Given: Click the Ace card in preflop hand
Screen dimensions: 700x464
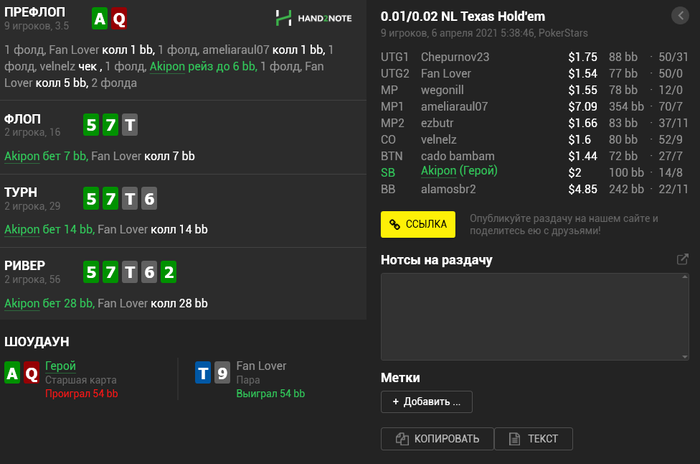Looking at the screenshot, I should coord(98,18).
